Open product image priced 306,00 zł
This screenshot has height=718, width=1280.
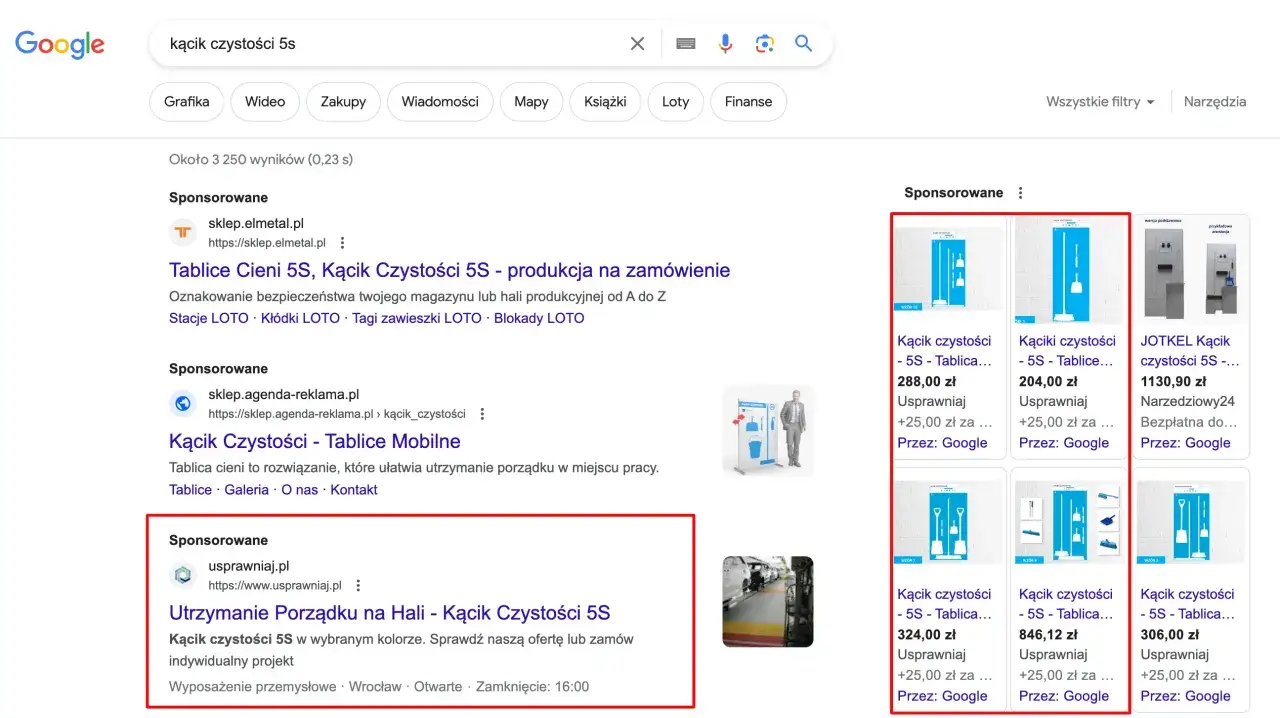pos(1191,524)
